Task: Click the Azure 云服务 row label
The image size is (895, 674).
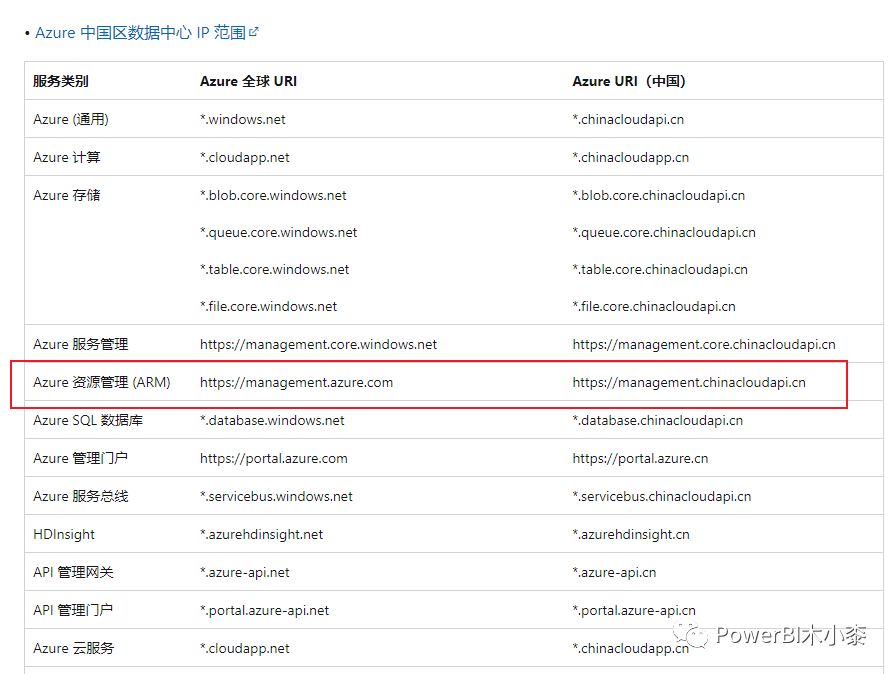Action: (x=74, y=648)
